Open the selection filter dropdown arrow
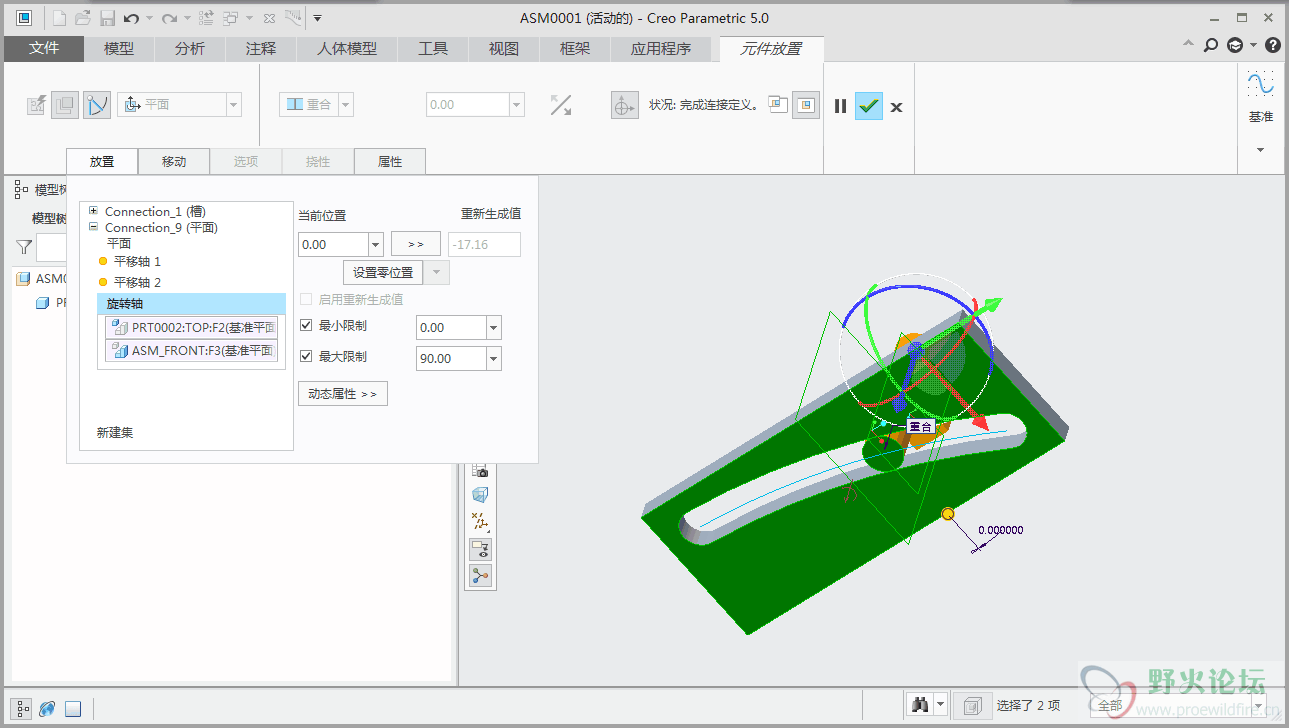This screenshot has width=1289, height=728. click(1258, 705)
